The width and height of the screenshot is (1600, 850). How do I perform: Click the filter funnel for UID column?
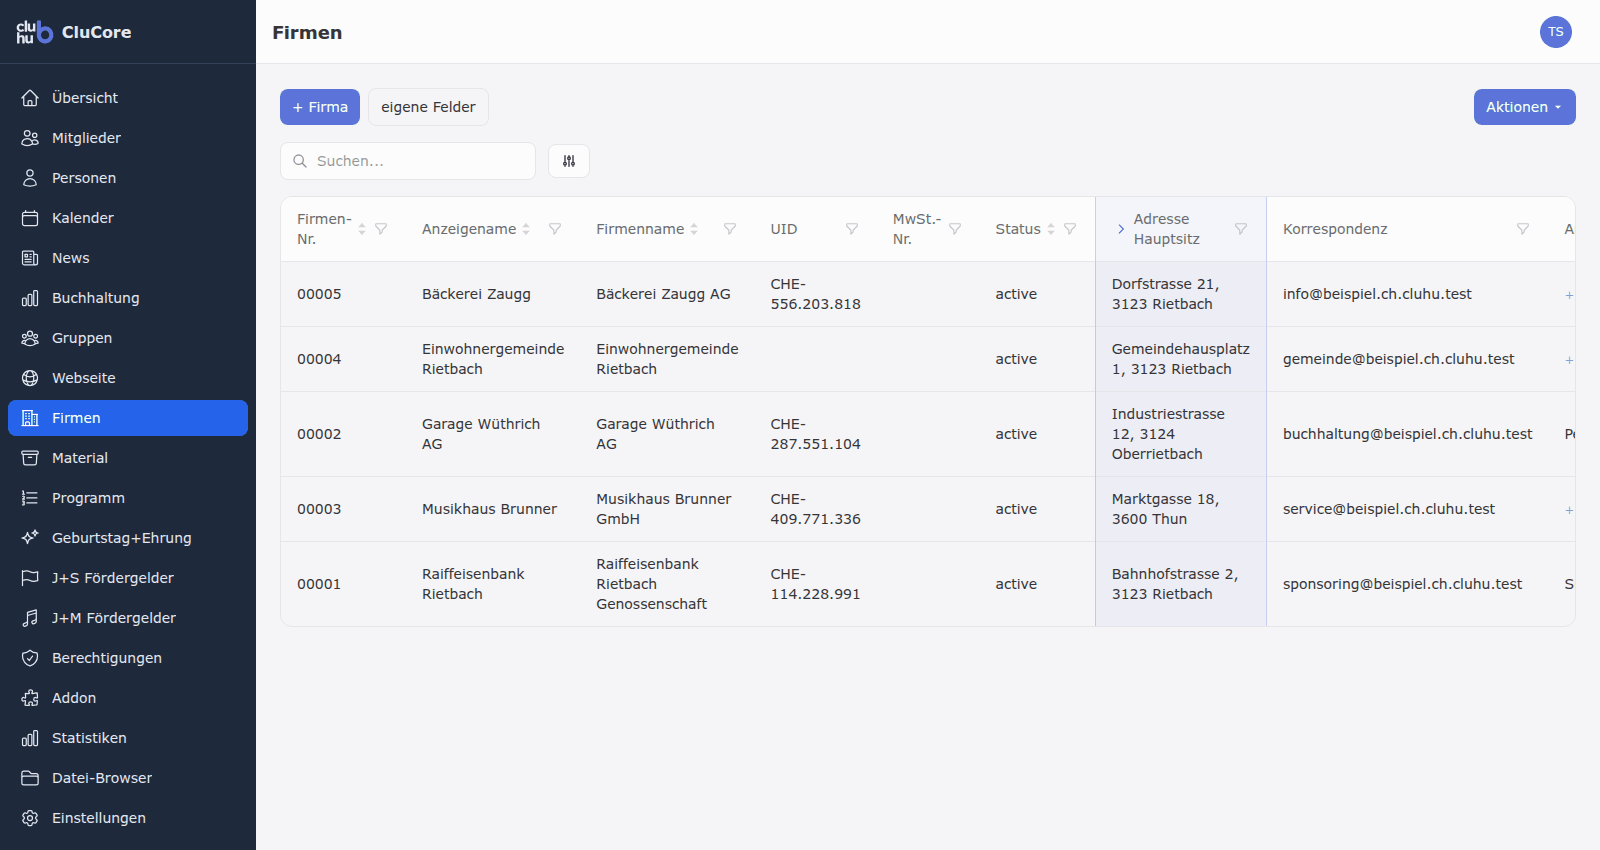click(x=852, y=229)
